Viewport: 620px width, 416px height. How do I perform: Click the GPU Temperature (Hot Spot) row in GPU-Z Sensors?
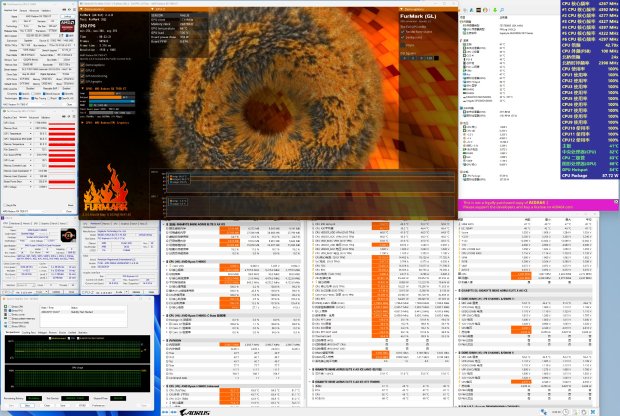39,139
